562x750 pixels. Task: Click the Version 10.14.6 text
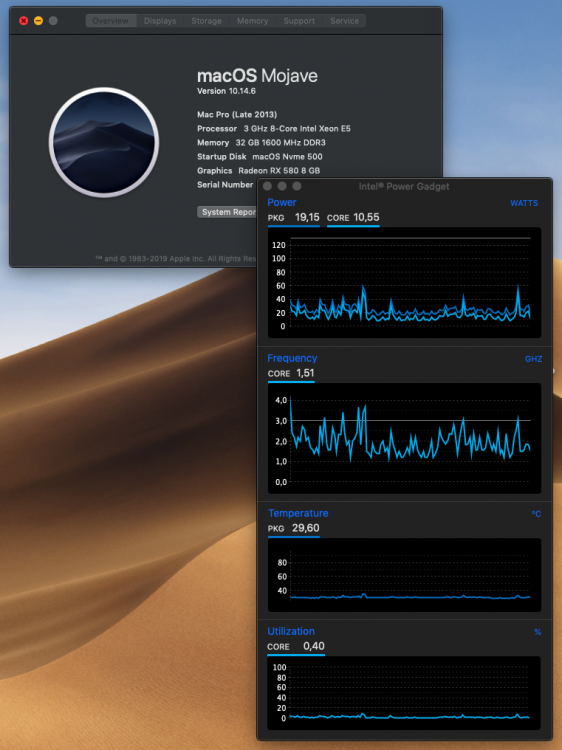[x=226, y=91]
